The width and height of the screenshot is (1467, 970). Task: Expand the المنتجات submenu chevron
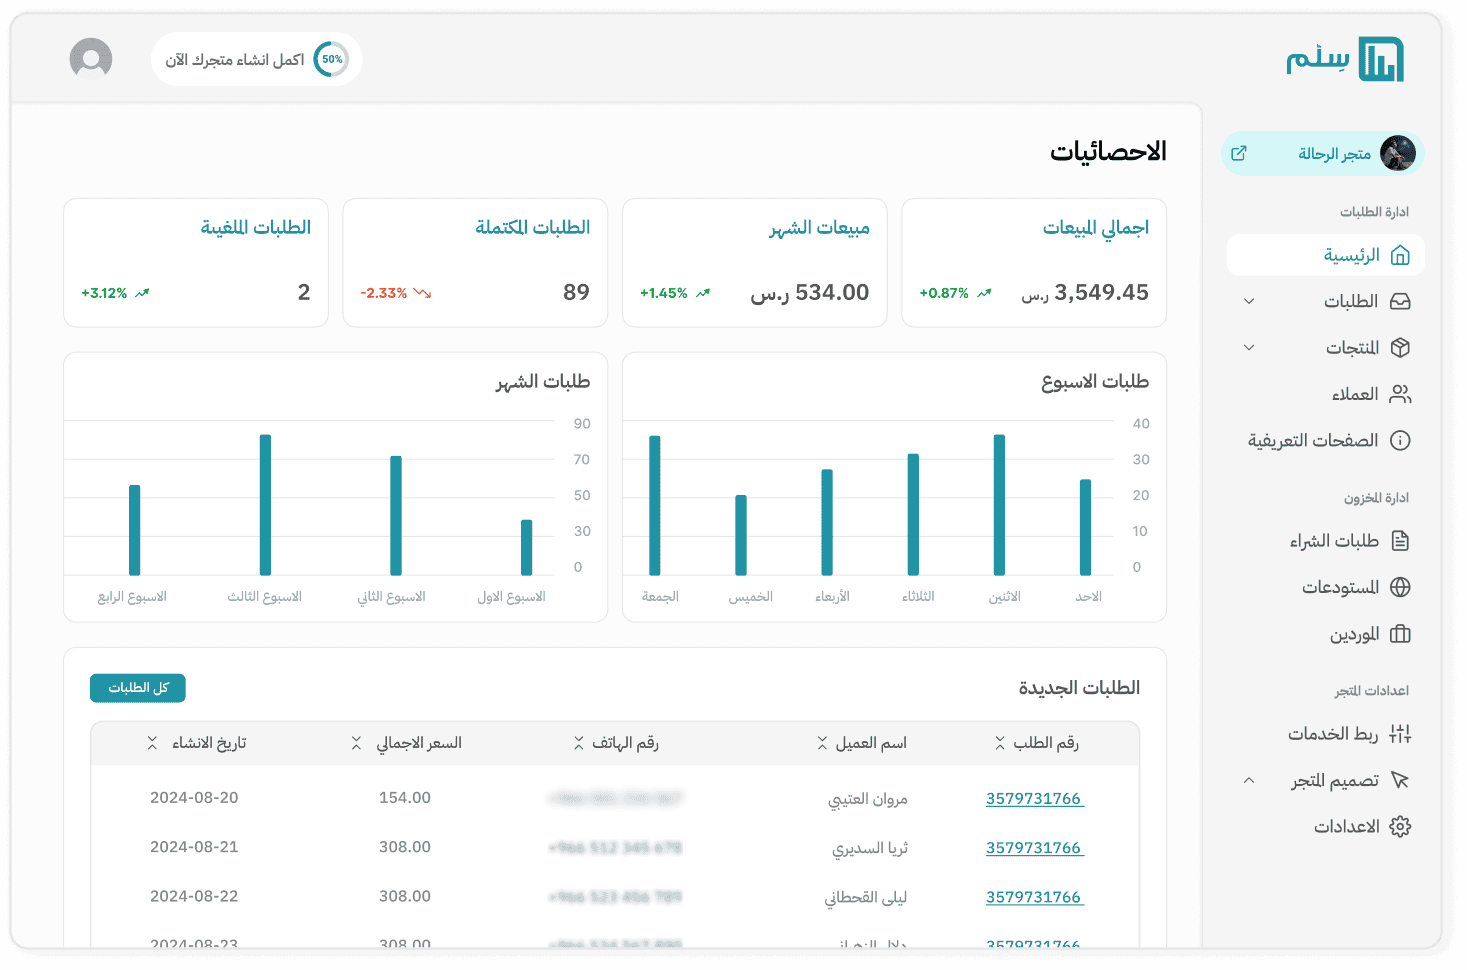pos(1249,347)
